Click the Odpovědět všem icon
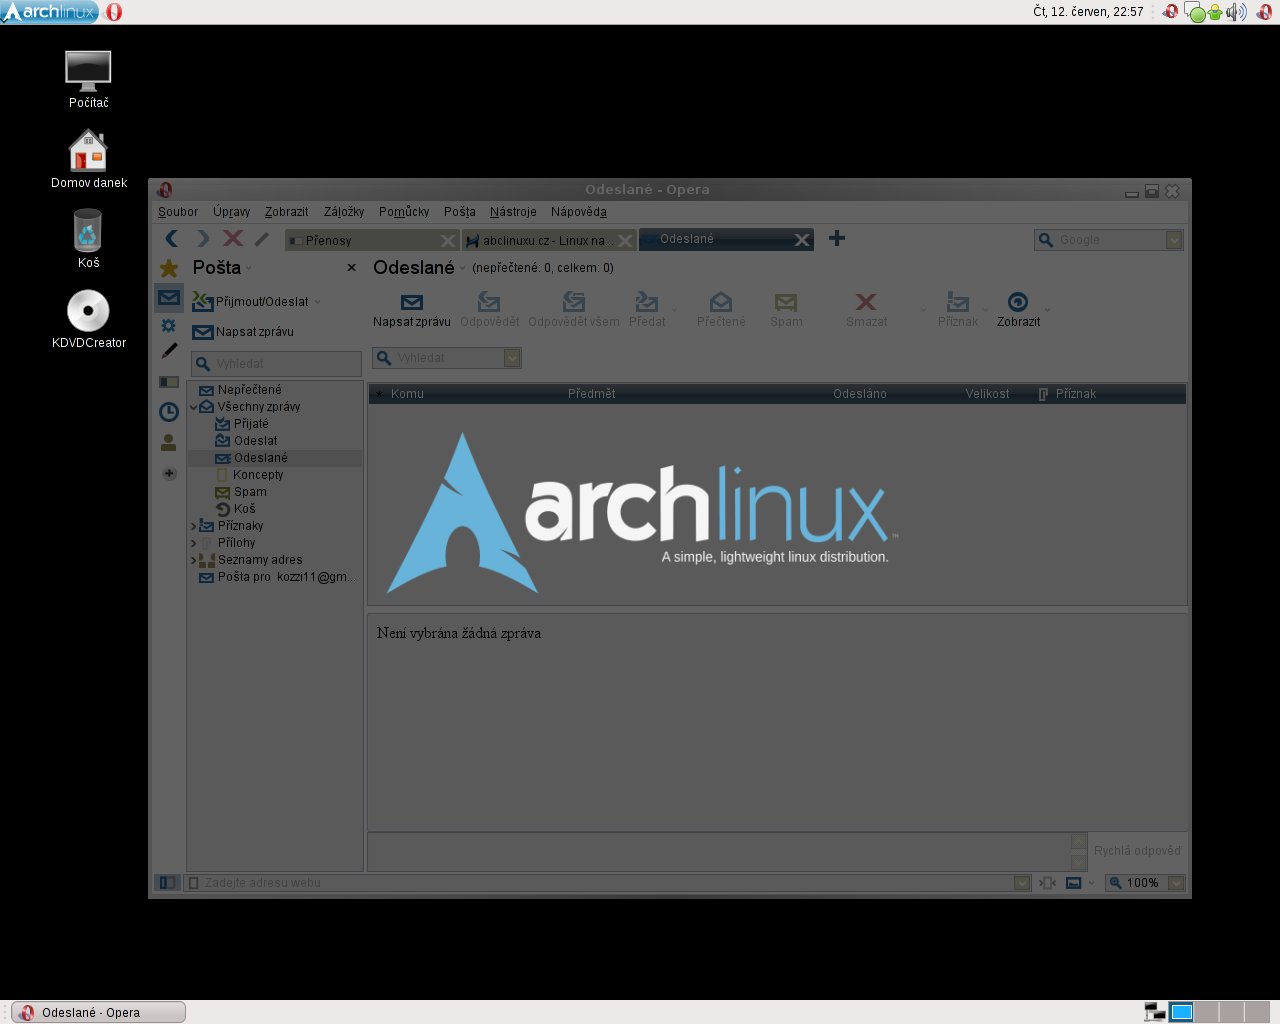Viewport: 1280px width, 1024px height. (x=574, y=310)
